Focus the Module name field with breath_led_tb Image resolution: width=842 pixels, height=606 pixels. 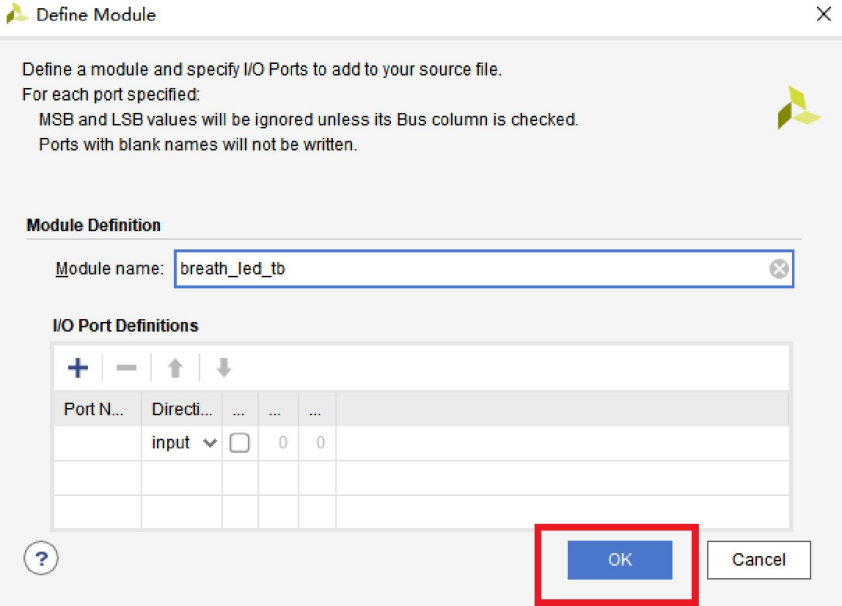[x=470, y=269]
